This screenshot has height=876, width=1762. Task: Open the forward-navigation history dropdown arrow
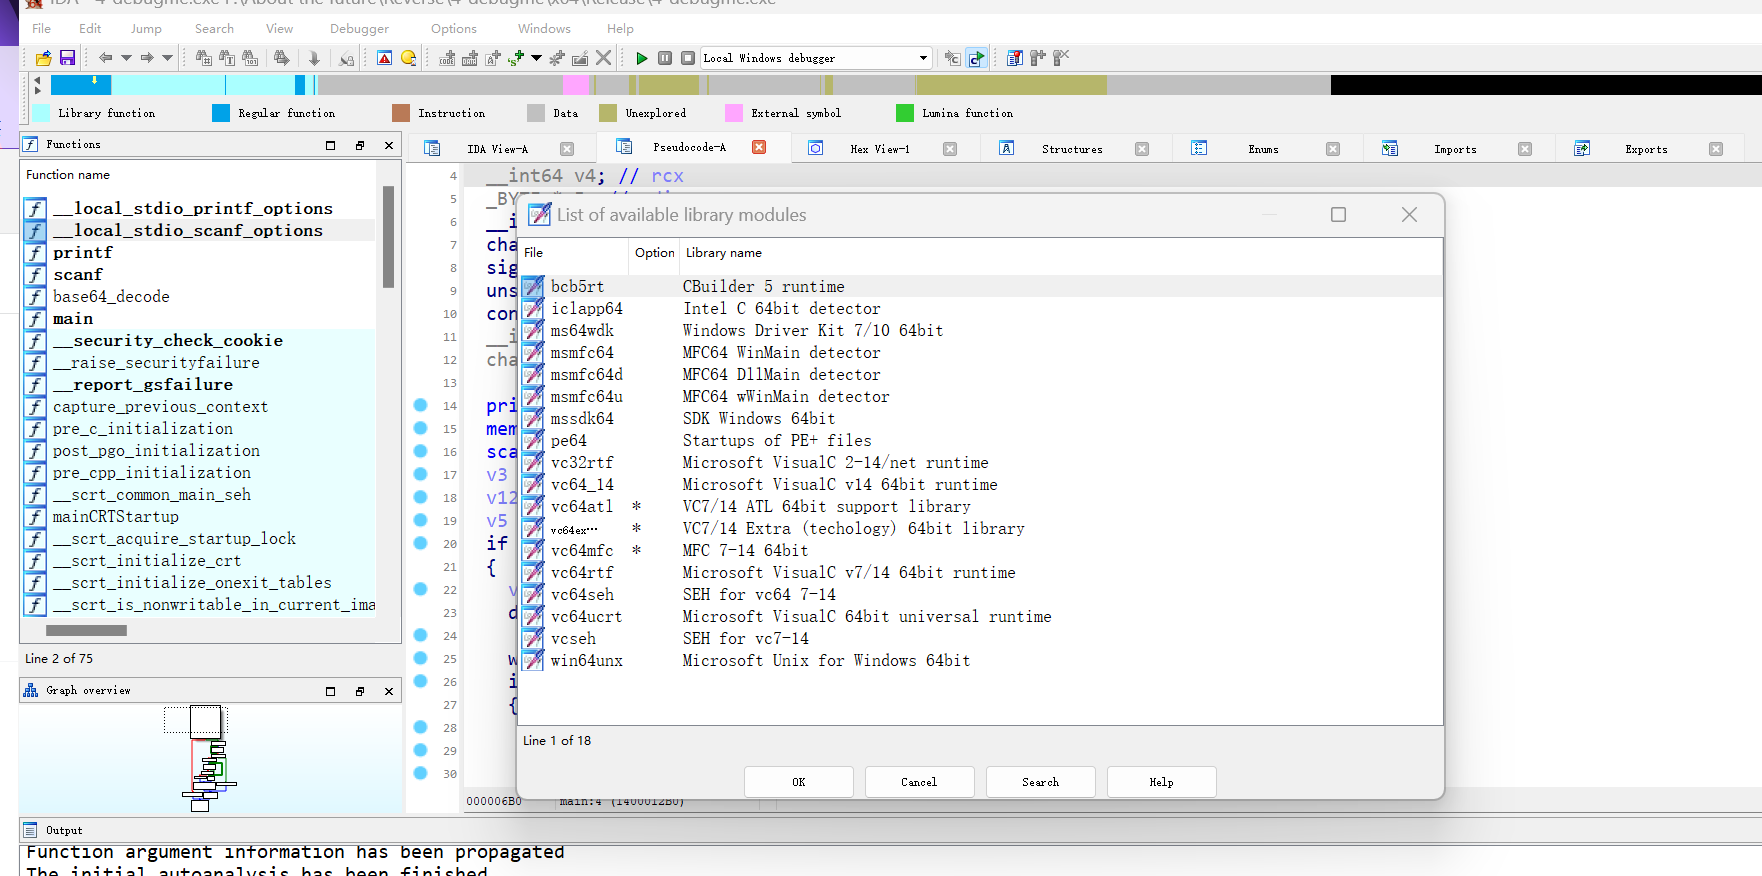coord(167,58)
